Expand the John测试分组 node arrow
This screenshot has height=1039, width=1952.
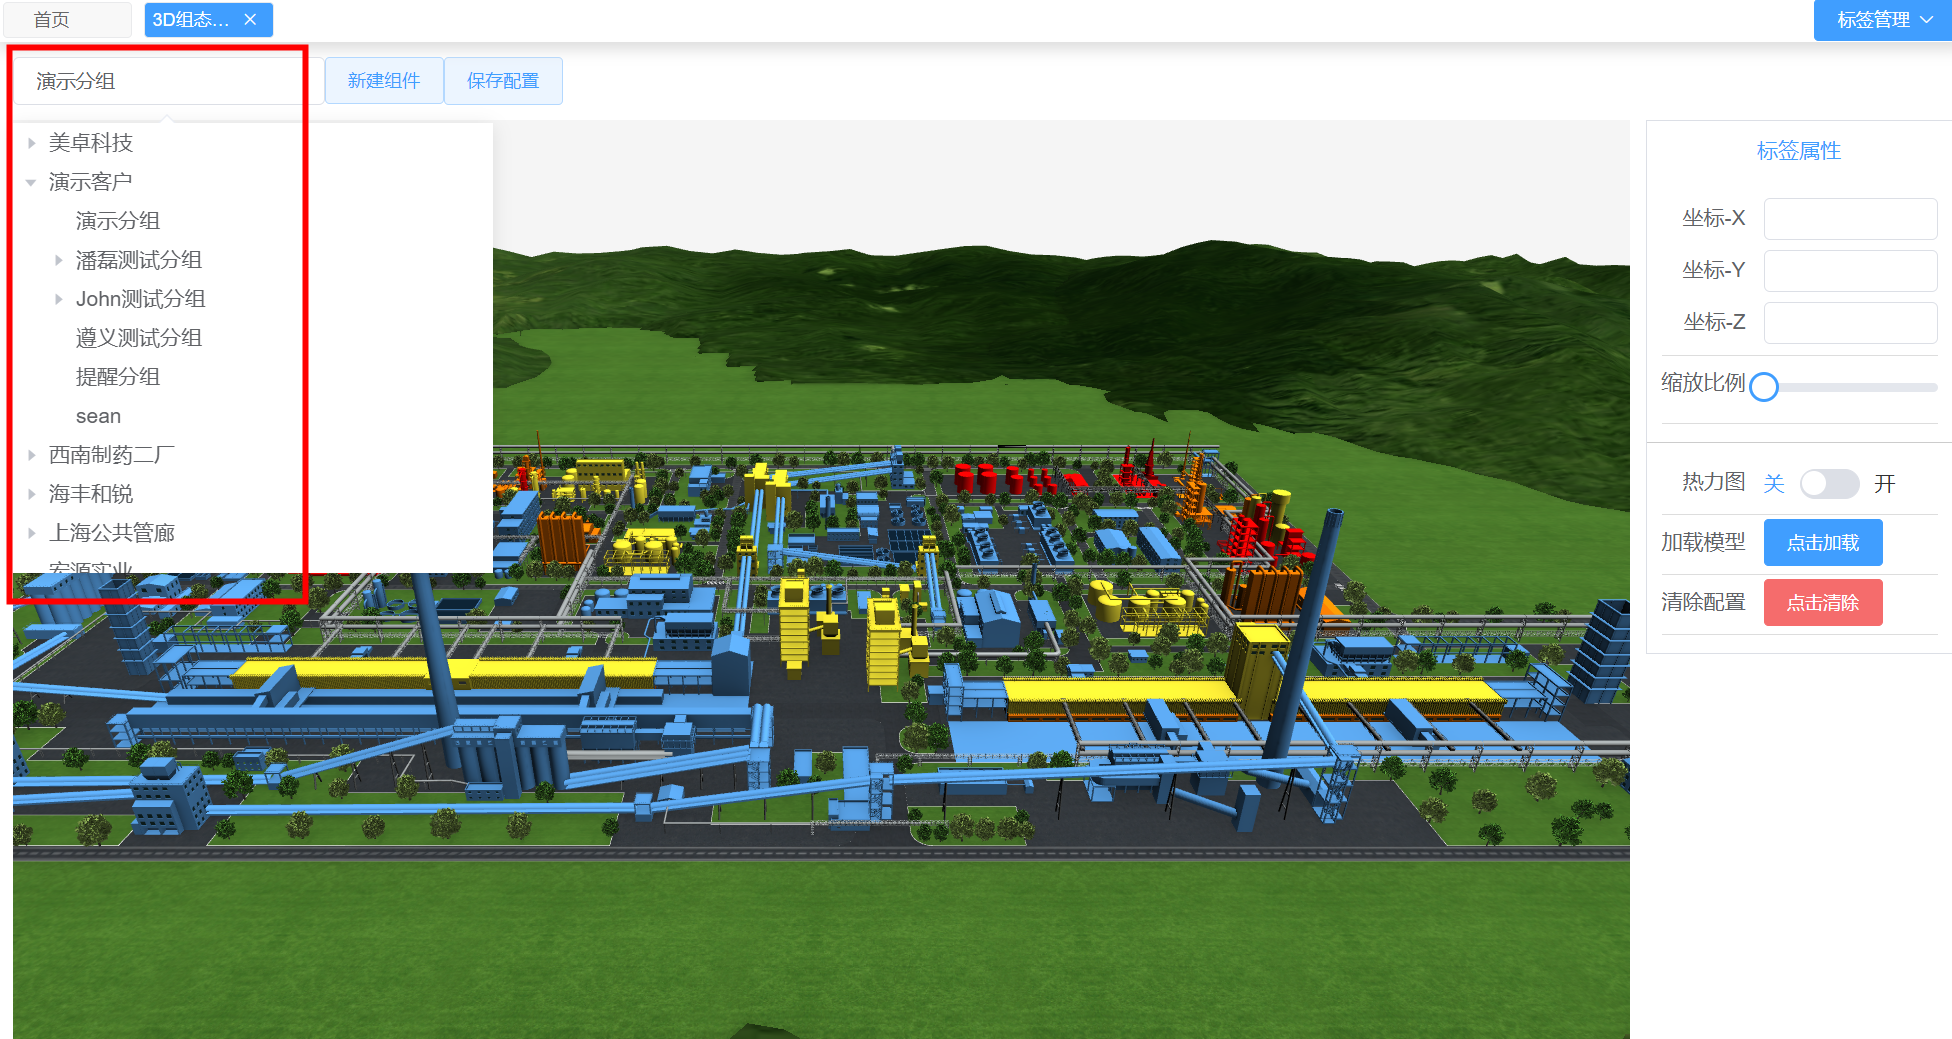(x=59, y=299)
